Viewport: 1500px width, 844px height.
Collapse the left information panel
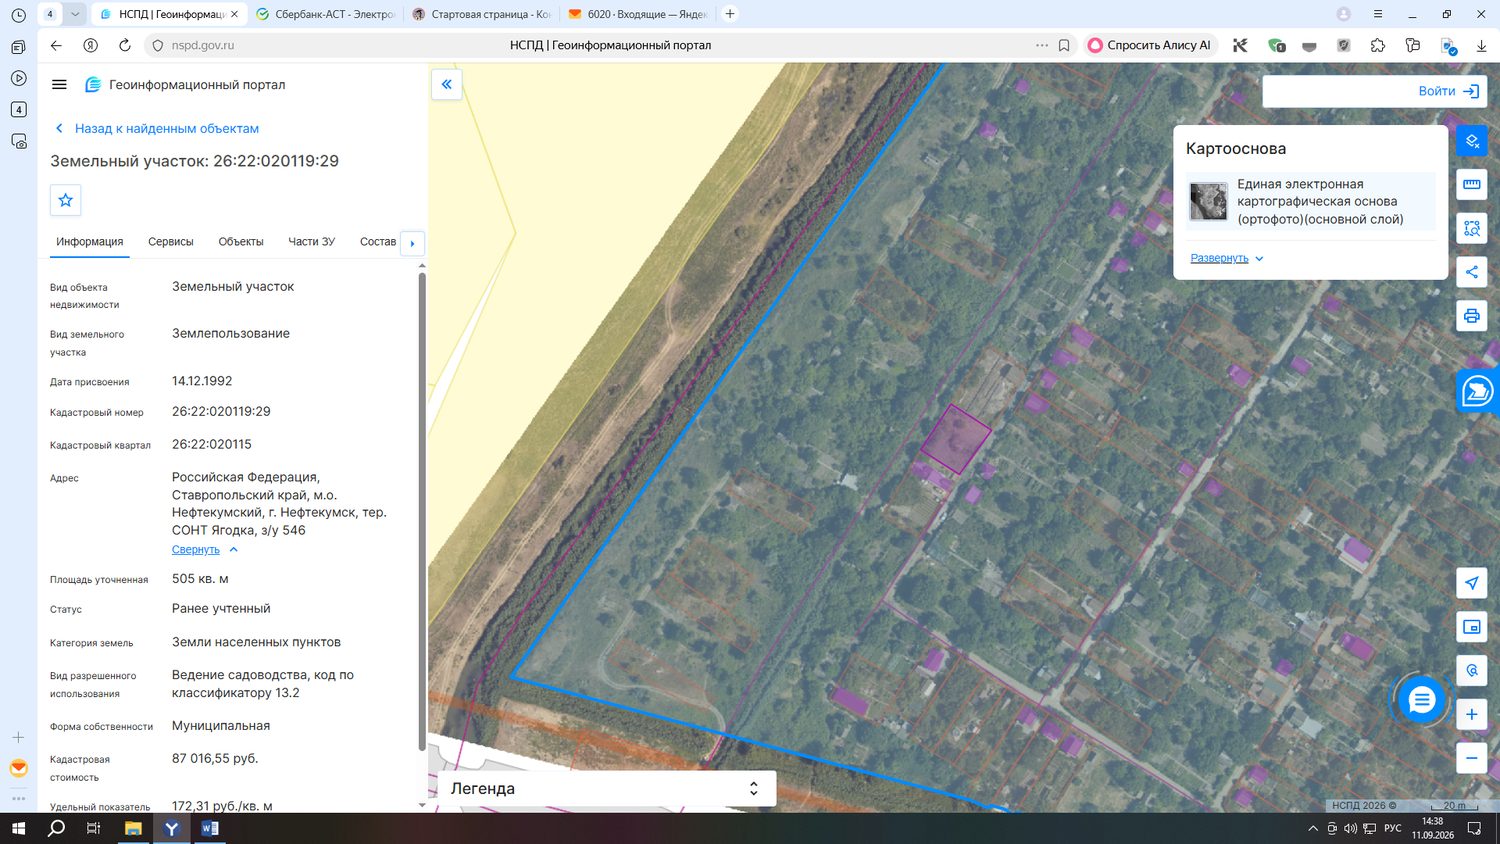point(447,85)
